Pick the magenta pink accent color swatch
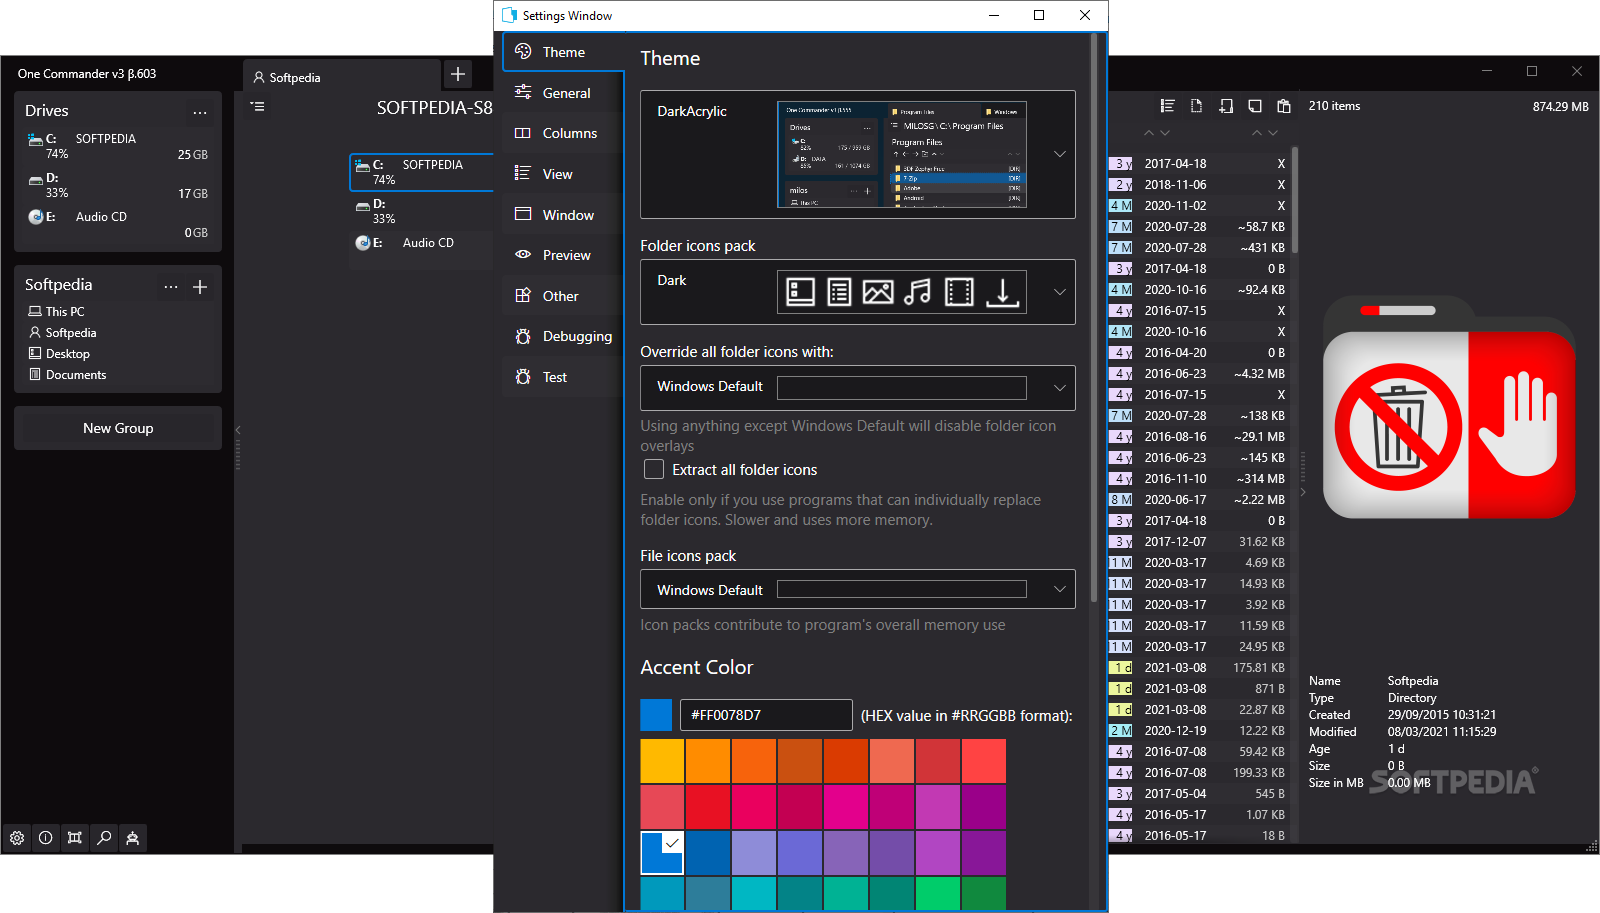 (x=846, y=807)
